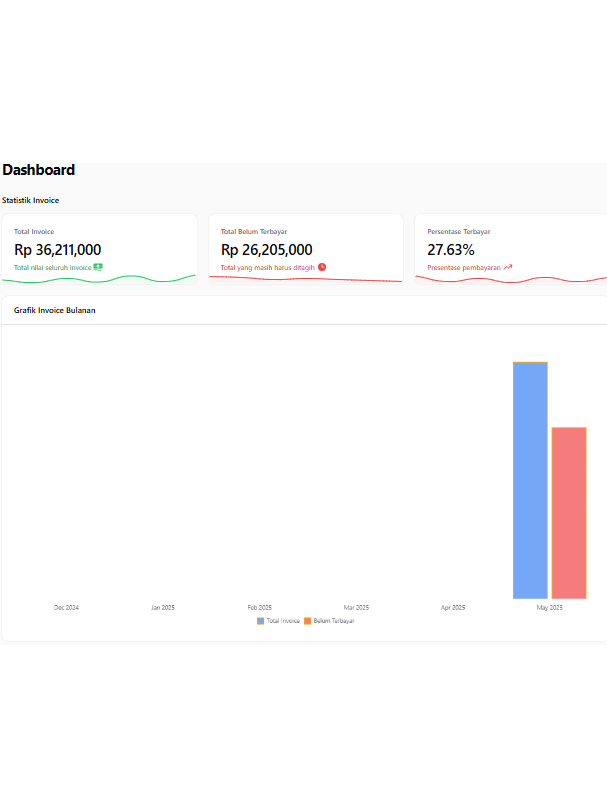Click the Rp 36,211,000 amount

[x=58, y=250]
